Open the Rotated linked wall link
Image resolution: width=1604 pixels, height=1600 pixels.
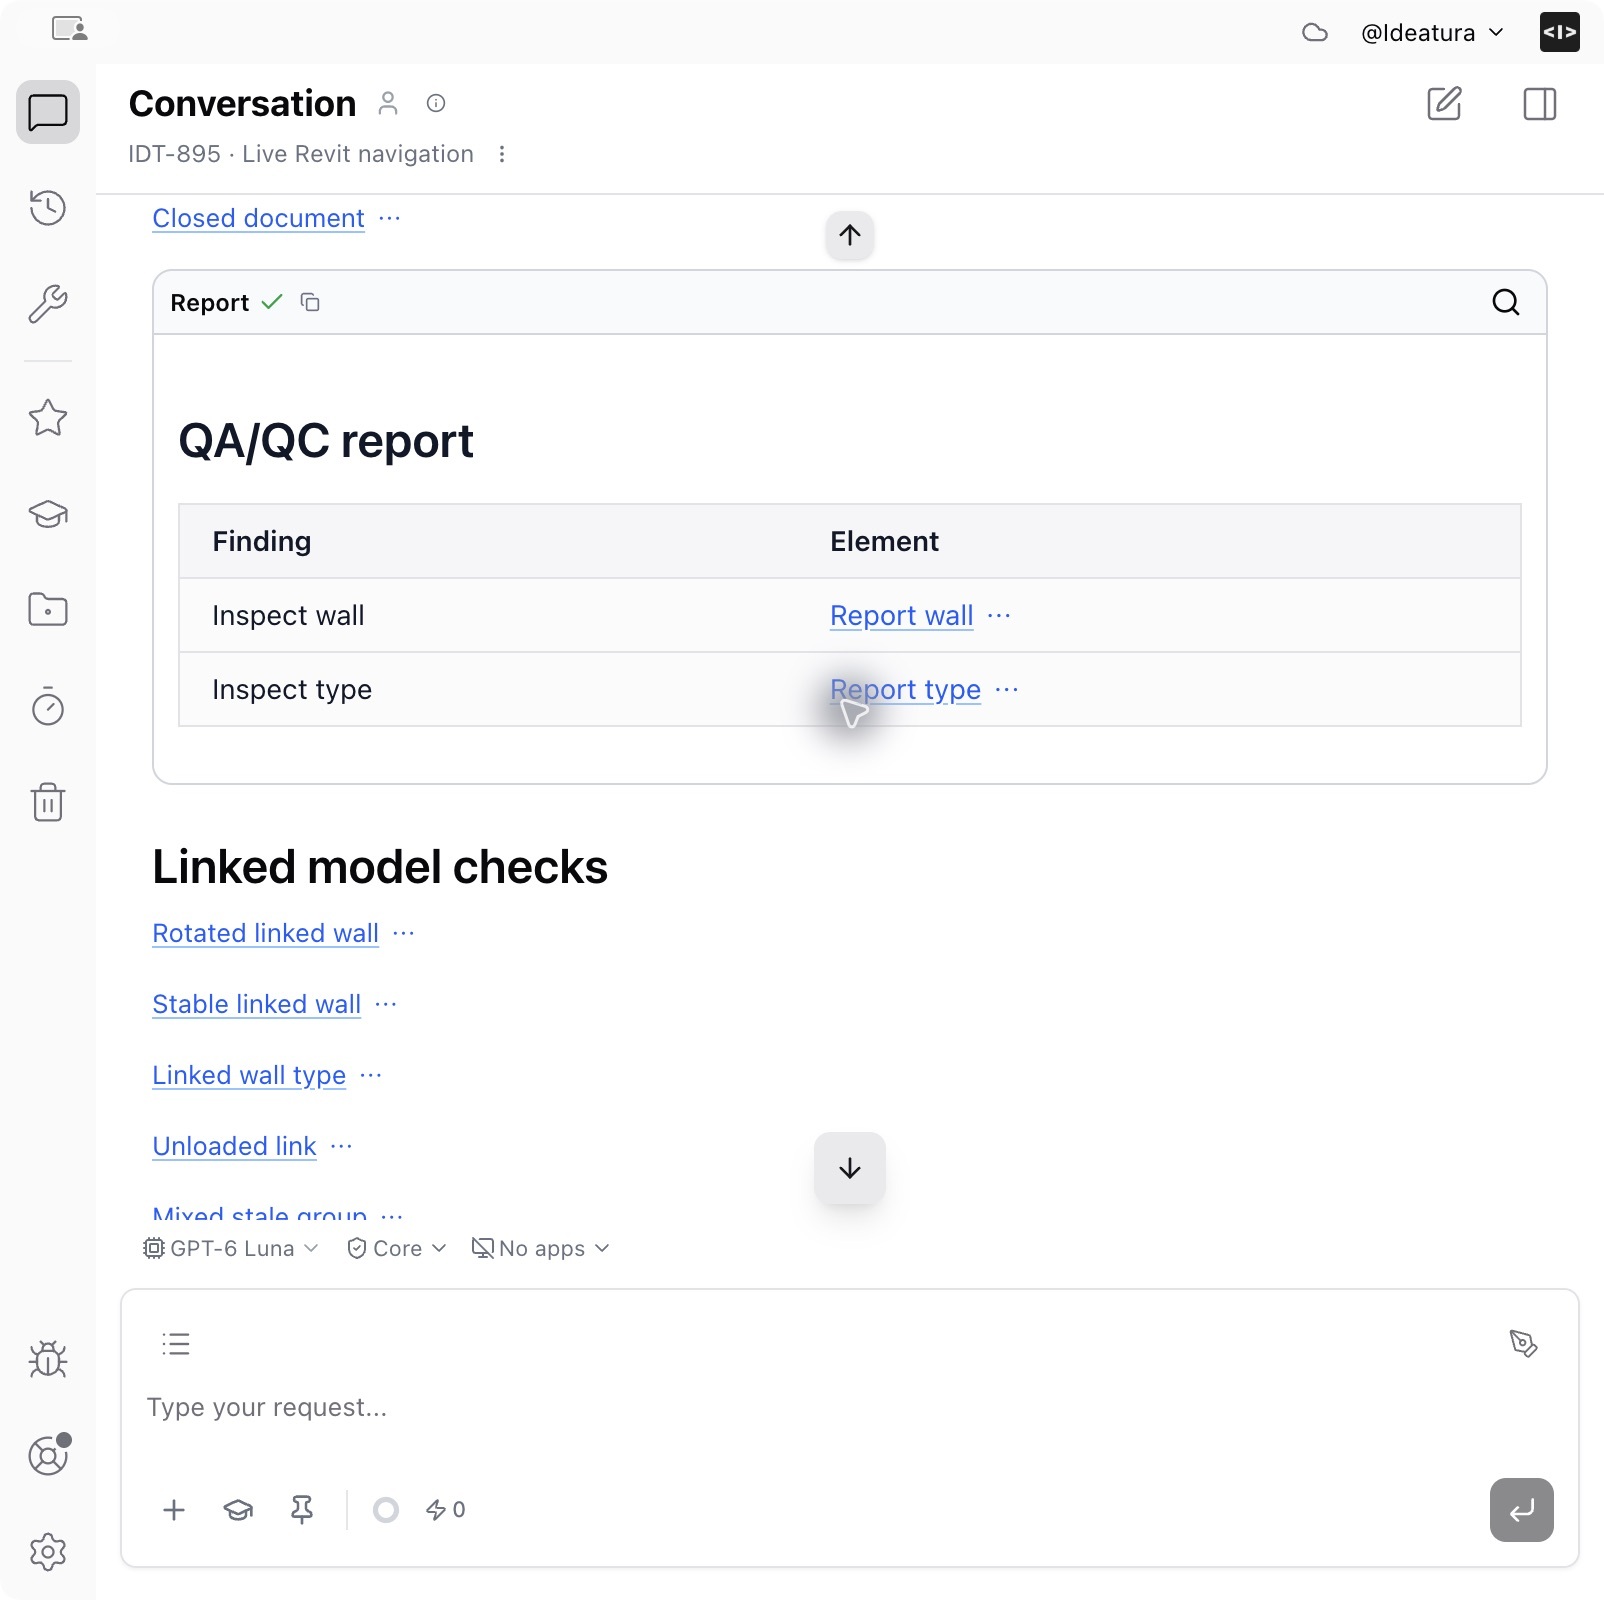point(265,933)
